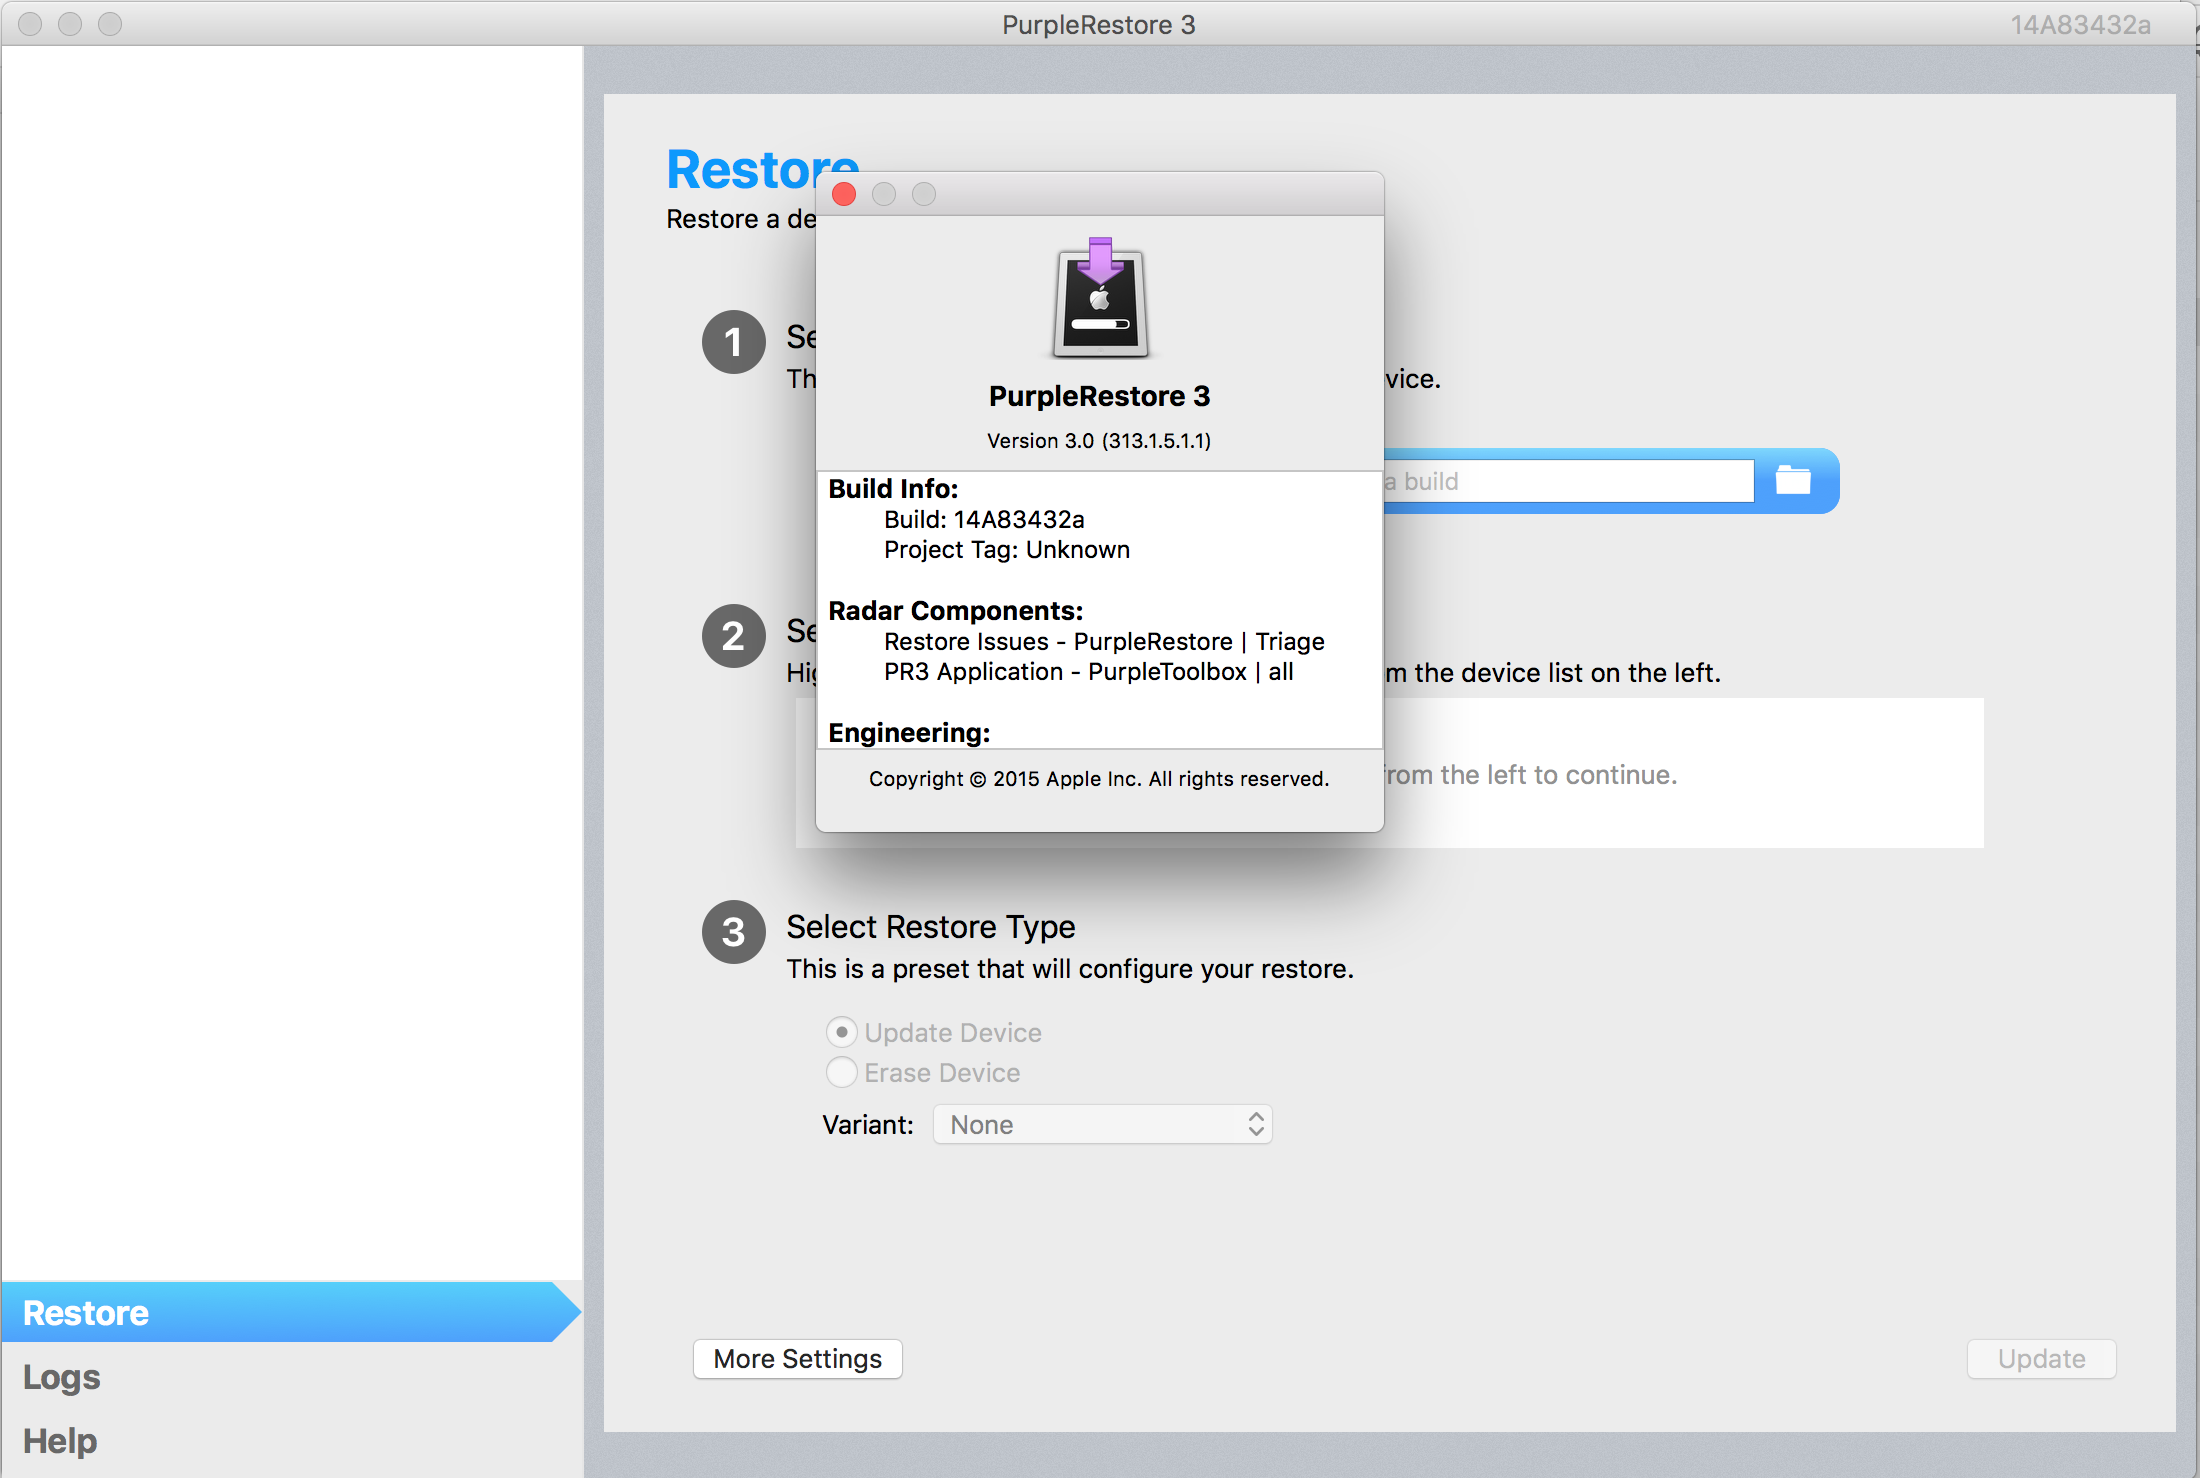Open the Variant dropdown showing None
2200x1478 pixels.
pos(1102,1125)
